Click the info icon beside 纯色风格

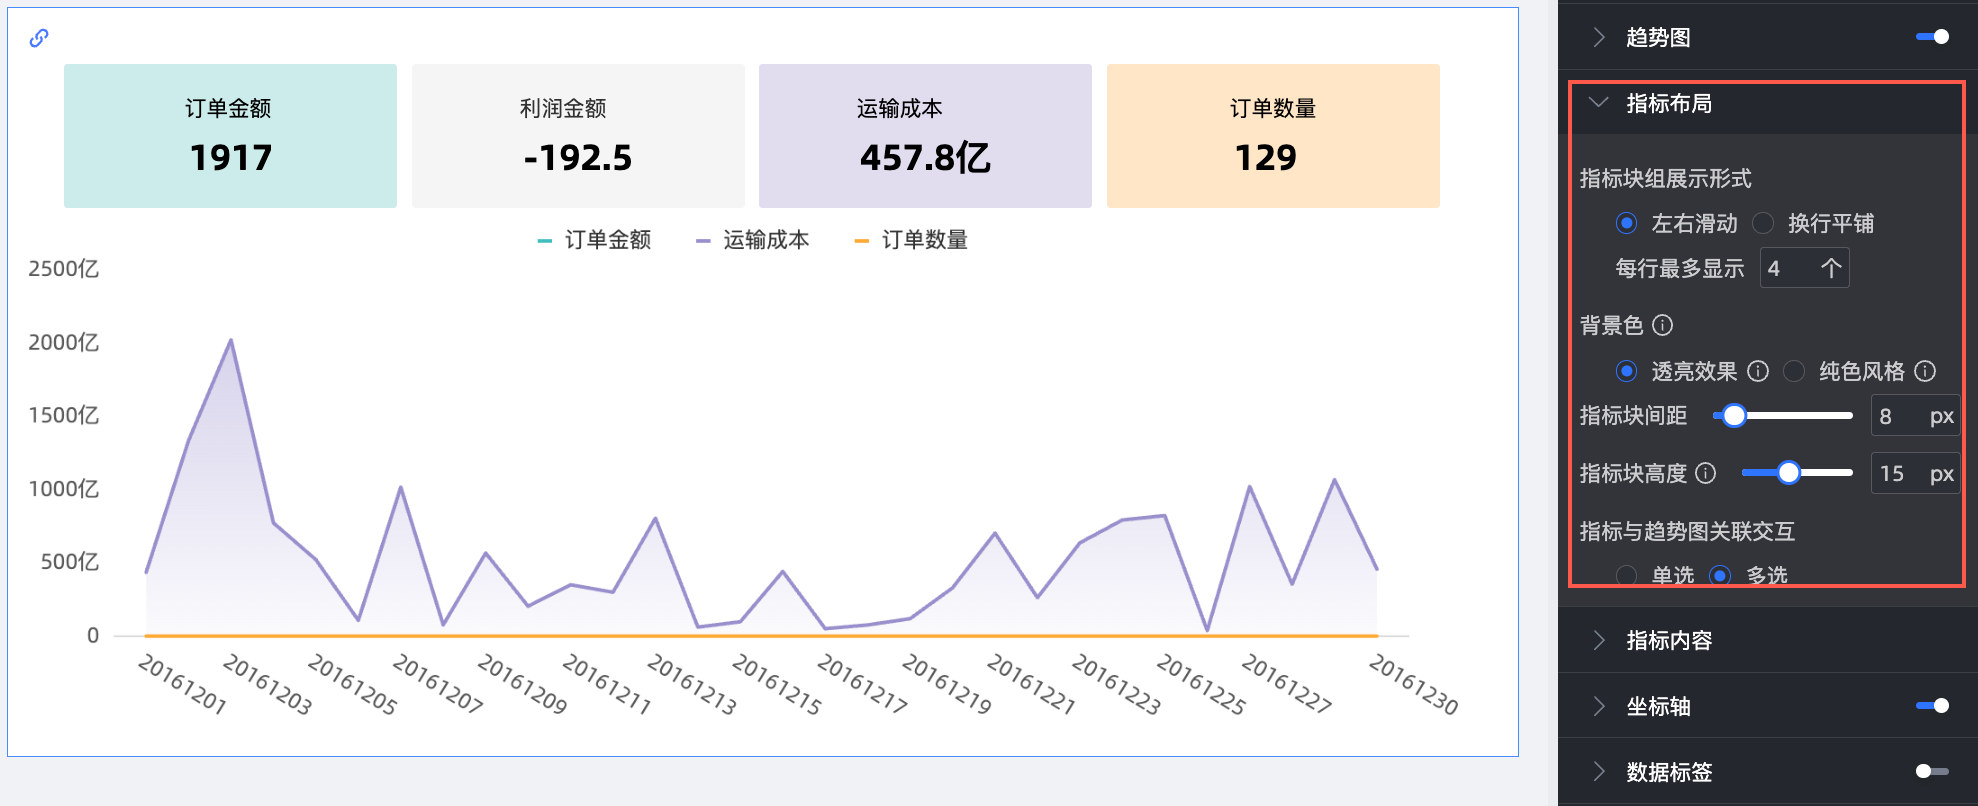1925,371
